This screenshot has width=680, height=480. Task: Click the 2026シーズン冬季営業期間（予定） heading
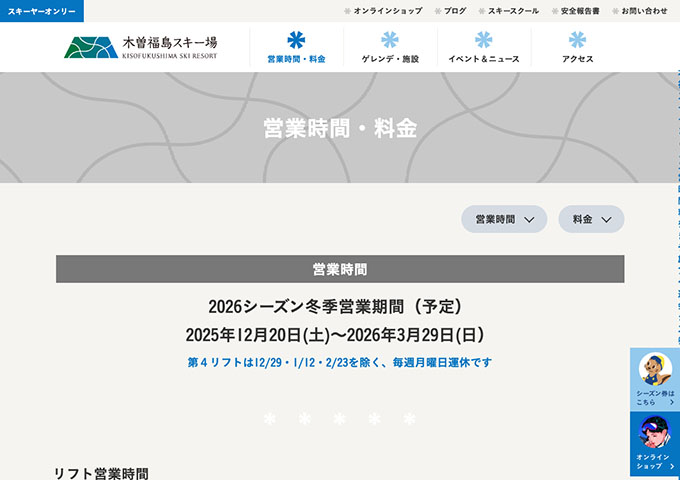coord(335,307)
